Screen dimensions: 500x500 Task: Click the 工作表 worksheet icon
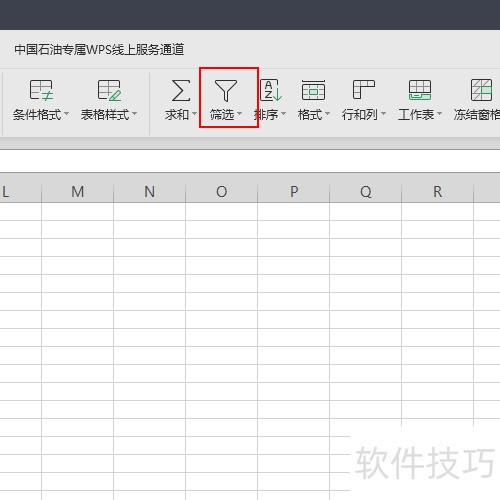420,90
